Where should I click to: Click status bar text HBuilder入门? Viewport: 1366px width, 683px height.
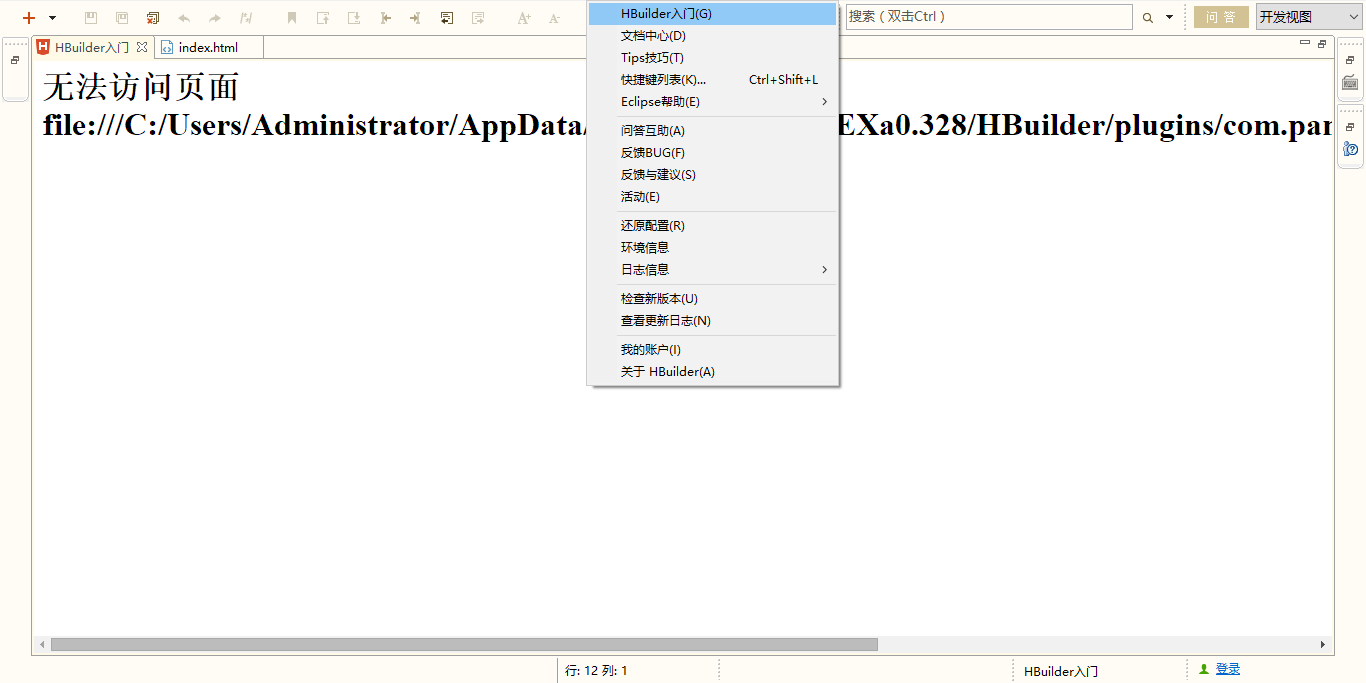tap(1061, 672)
